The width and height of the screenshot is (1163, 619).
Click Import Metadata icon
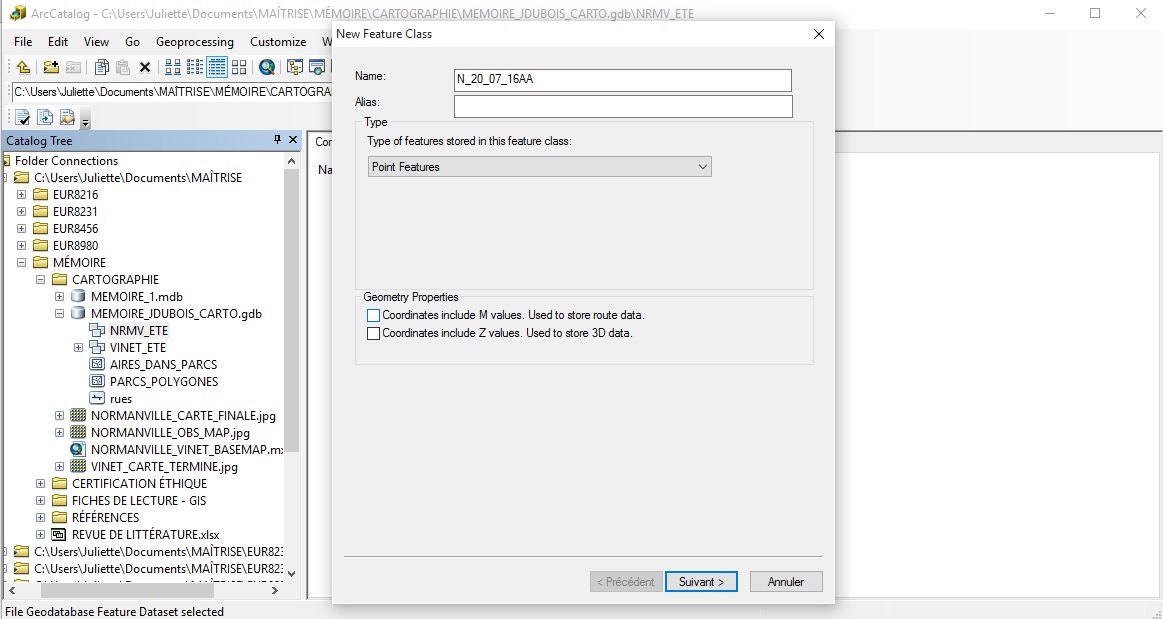[67, 117]
